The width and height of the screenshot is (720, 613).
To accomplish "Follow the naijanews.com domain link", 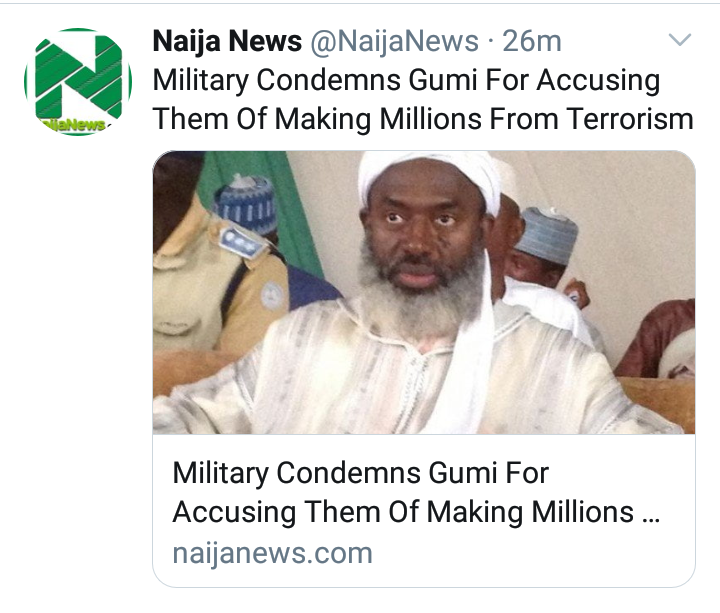I will click(272, 553).
